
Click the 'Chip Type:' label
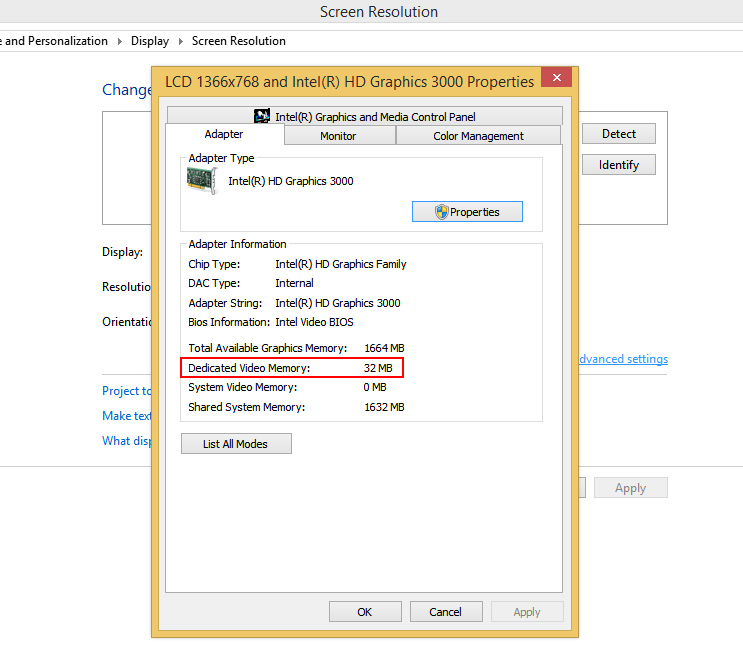[214, 264]
